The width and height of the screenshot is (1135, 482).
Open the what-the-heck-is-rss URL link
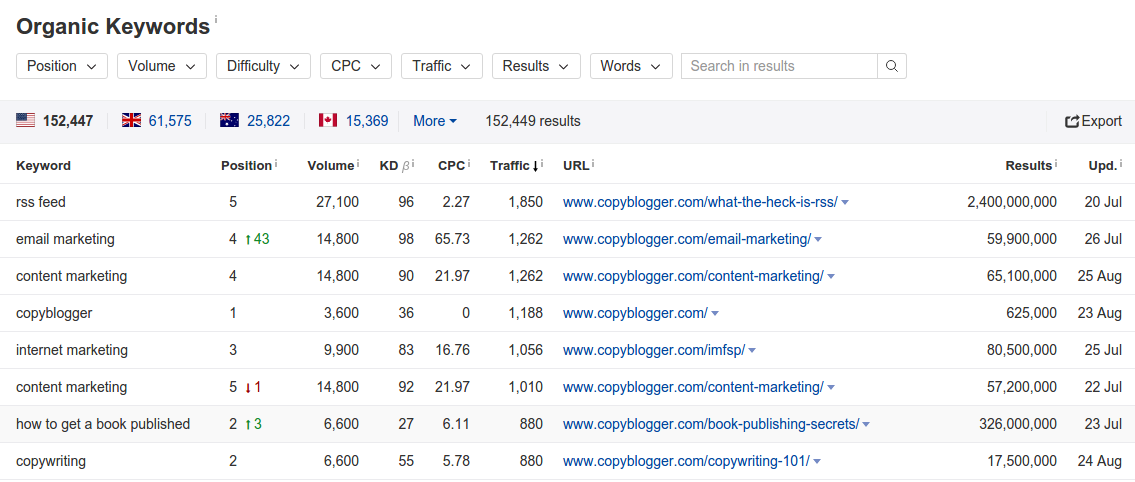[x=699, y=202]
